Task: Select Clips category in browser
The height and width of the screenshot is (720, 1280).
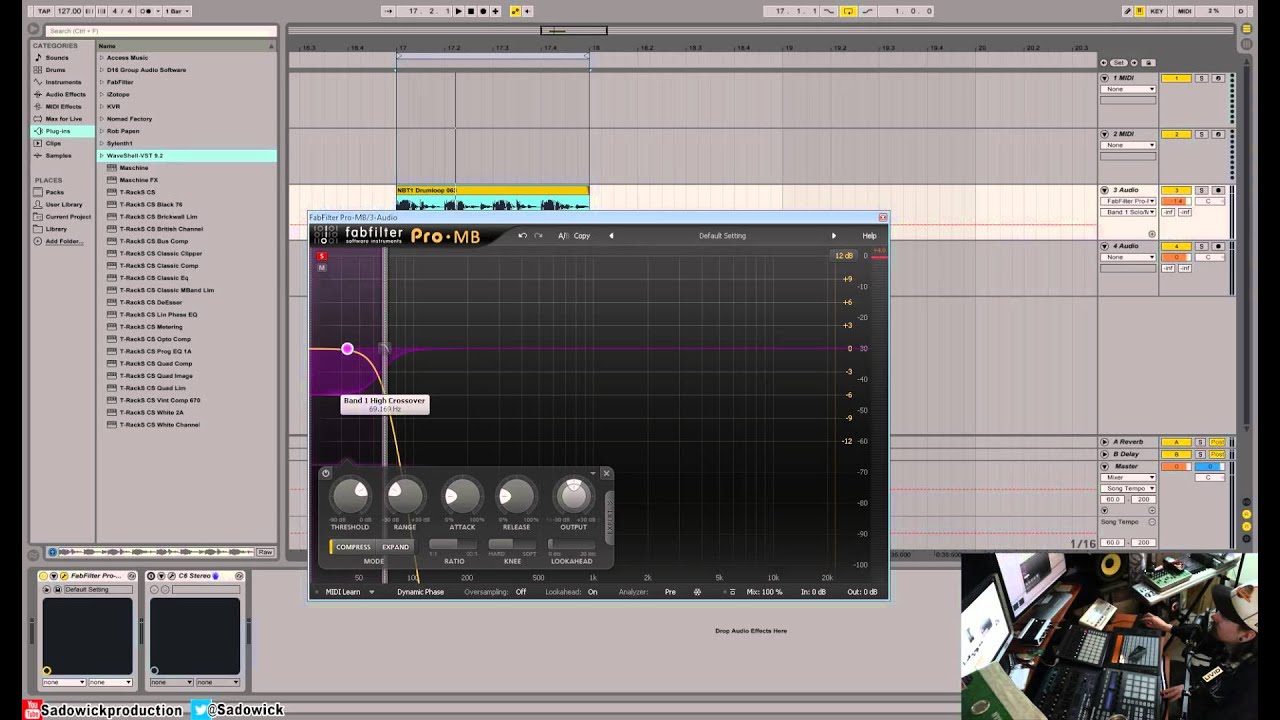Action: tap(53, 143)
